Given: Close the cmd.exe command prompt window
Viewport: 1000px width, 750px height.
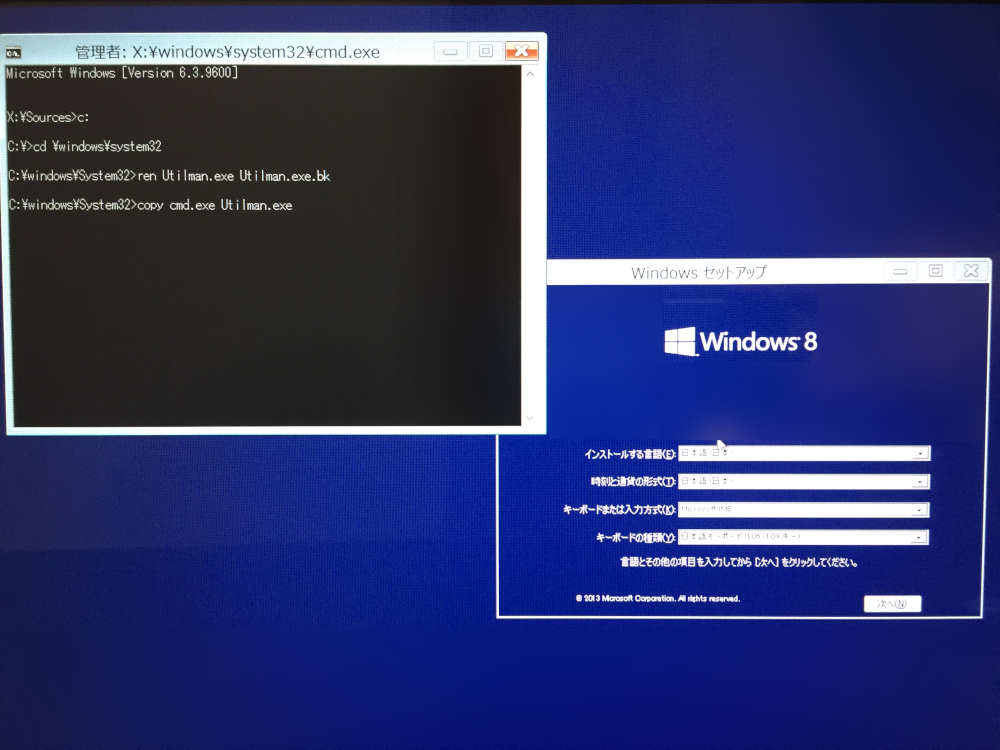Looking at the screenshot, I should [522, 51].
